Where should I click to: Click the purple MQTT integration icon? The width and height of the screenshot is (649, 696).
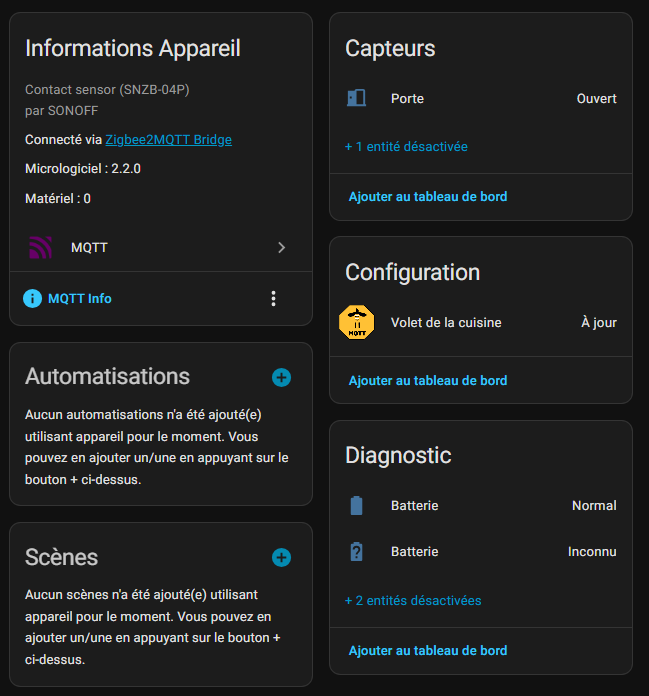tap(40, 248)
